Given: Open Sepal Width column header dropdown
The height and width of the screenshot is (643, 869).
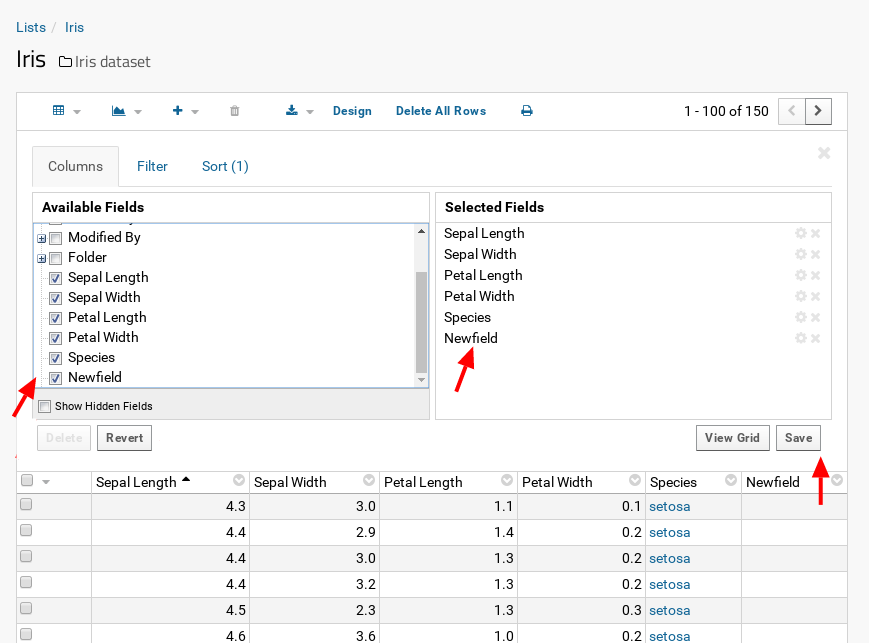Looking at the screenshot, I should point(369,481).
